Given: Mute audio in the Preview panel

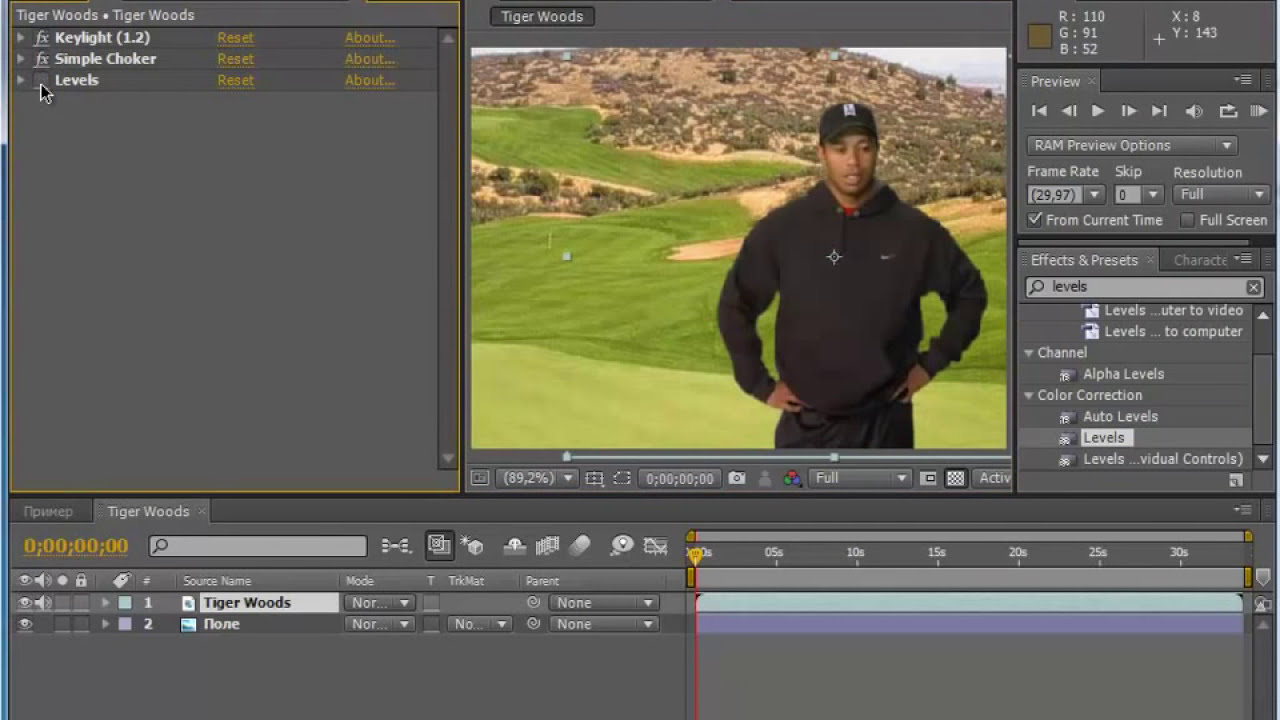Looking at the screenshot, I should [1193, 111].
